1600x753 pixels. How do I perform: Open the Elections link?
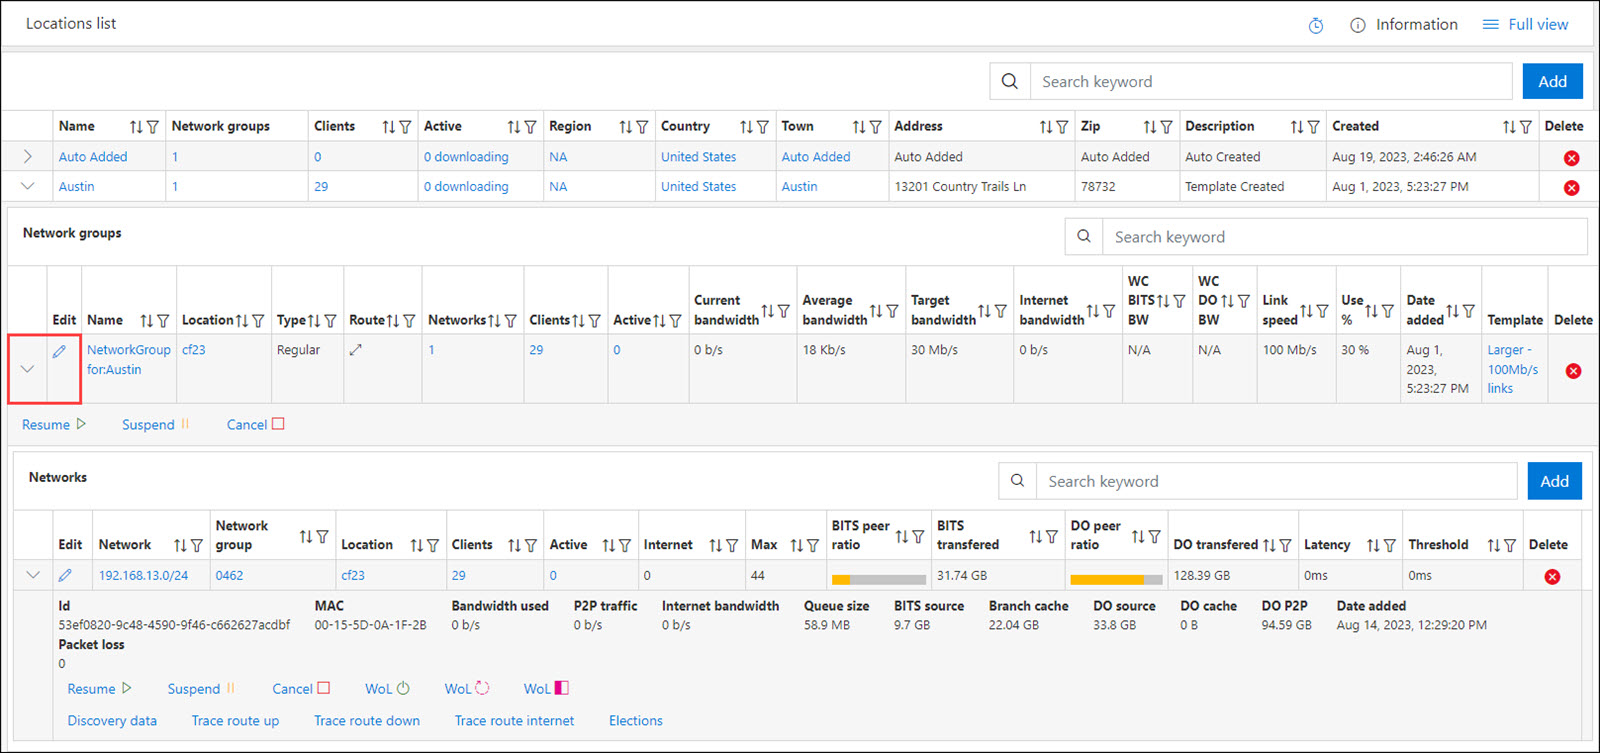[x=635, y=721]
